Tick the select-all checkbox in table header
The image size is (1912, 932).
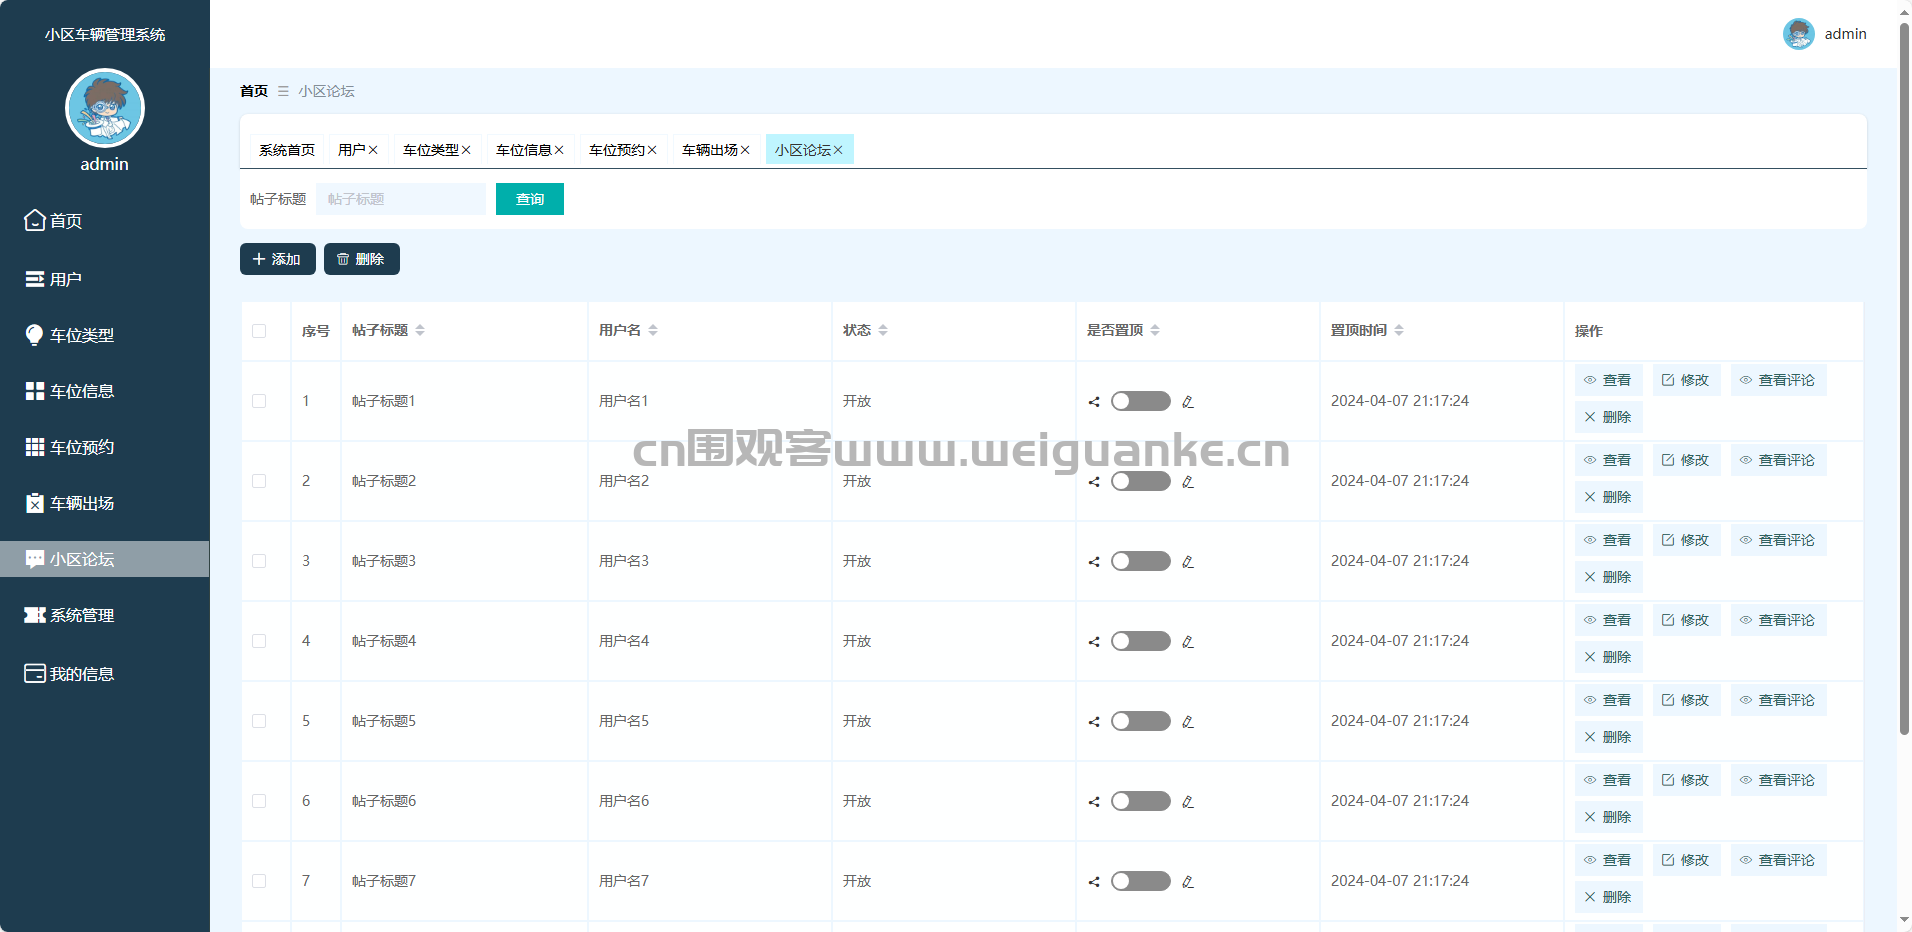259,331
